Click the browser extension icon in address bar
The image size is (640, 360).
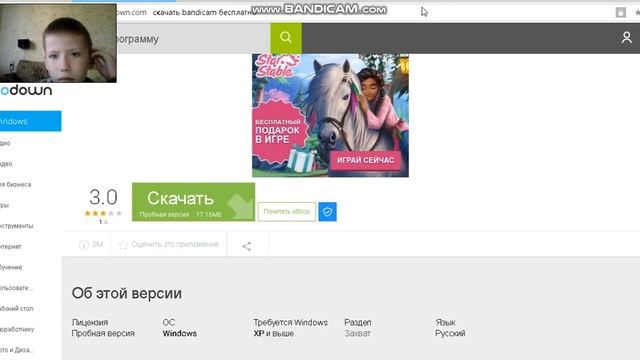pos(620,13)
